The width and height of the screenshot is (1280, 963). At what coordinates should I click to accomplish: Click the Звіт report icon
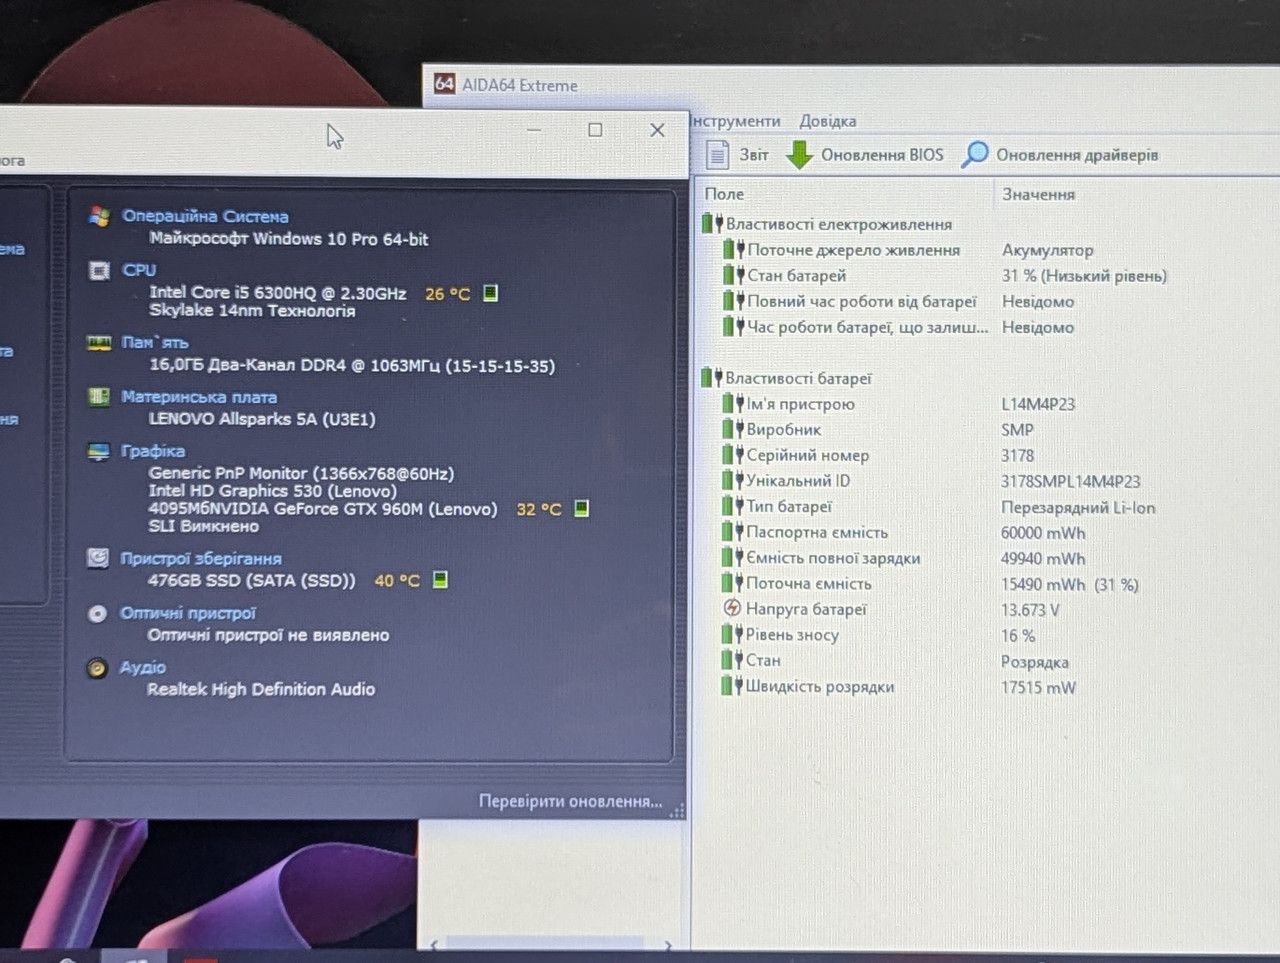point(717,154)
